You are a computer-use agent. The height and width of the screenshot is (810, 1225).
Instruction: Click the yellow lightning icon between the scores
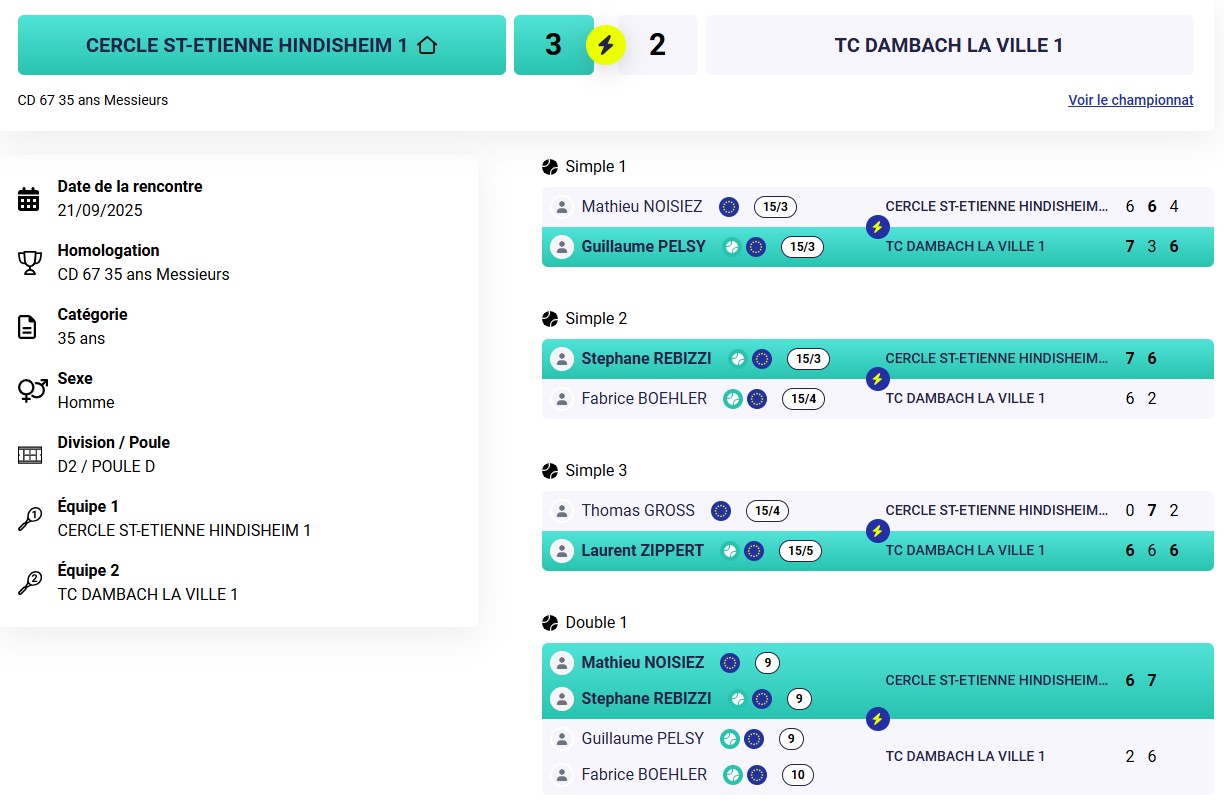pyautogui.click(x=605, y=45)
